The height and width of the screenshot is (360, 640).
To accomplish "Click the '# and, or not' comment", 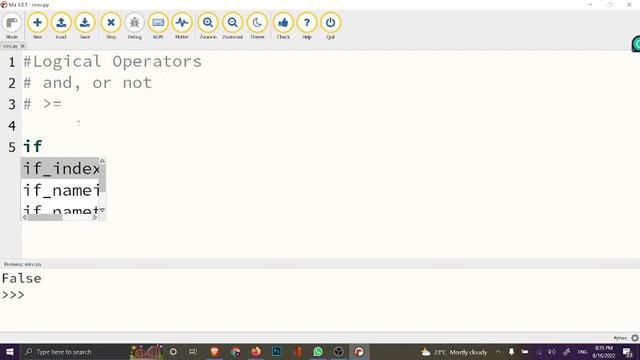I will click(88, 83).
